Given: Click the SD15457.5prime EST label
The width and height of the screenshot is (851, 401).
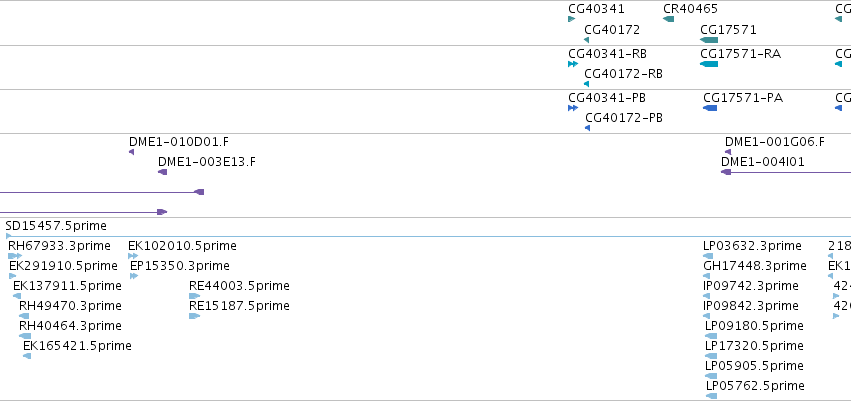Looking at the screenshot, I should 56,226.
